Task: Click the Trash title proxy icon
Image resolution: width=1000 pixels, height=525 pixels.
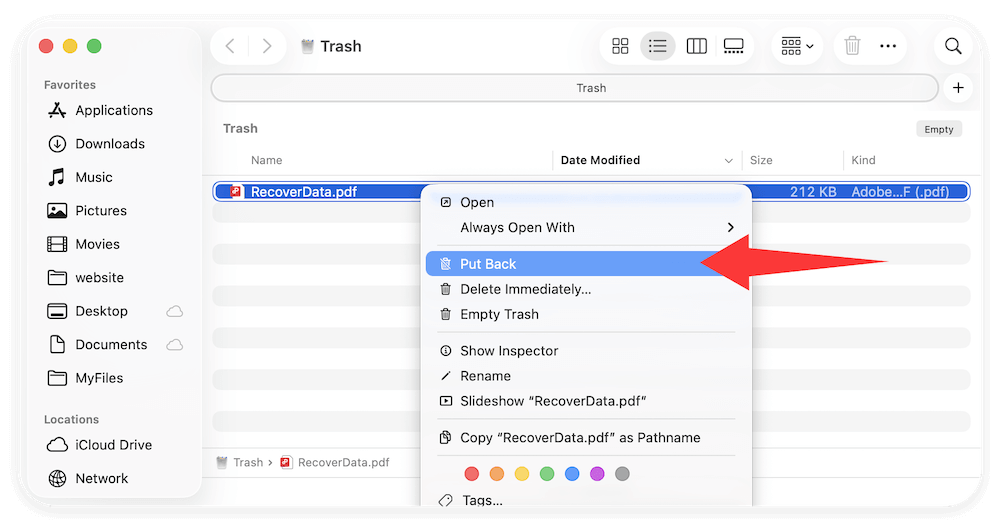Action: click(307, 46)
